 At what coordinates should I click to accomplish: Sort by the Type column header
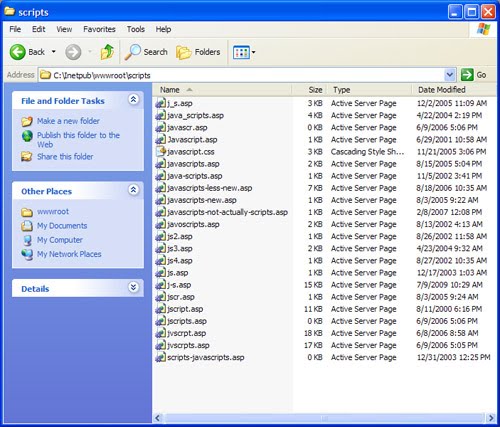[369, 90]
